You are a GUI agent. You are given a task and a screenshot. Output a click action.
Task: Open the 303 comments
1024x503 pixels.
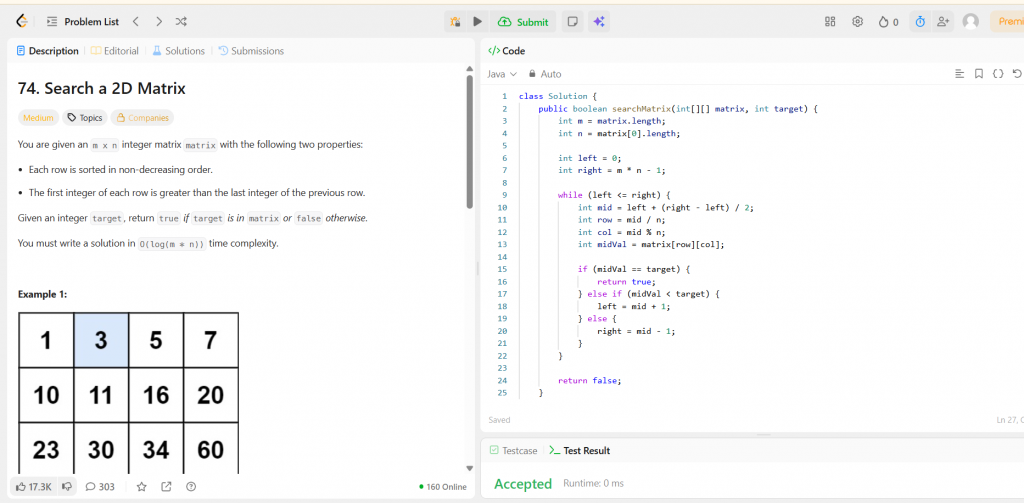point(100,487)
